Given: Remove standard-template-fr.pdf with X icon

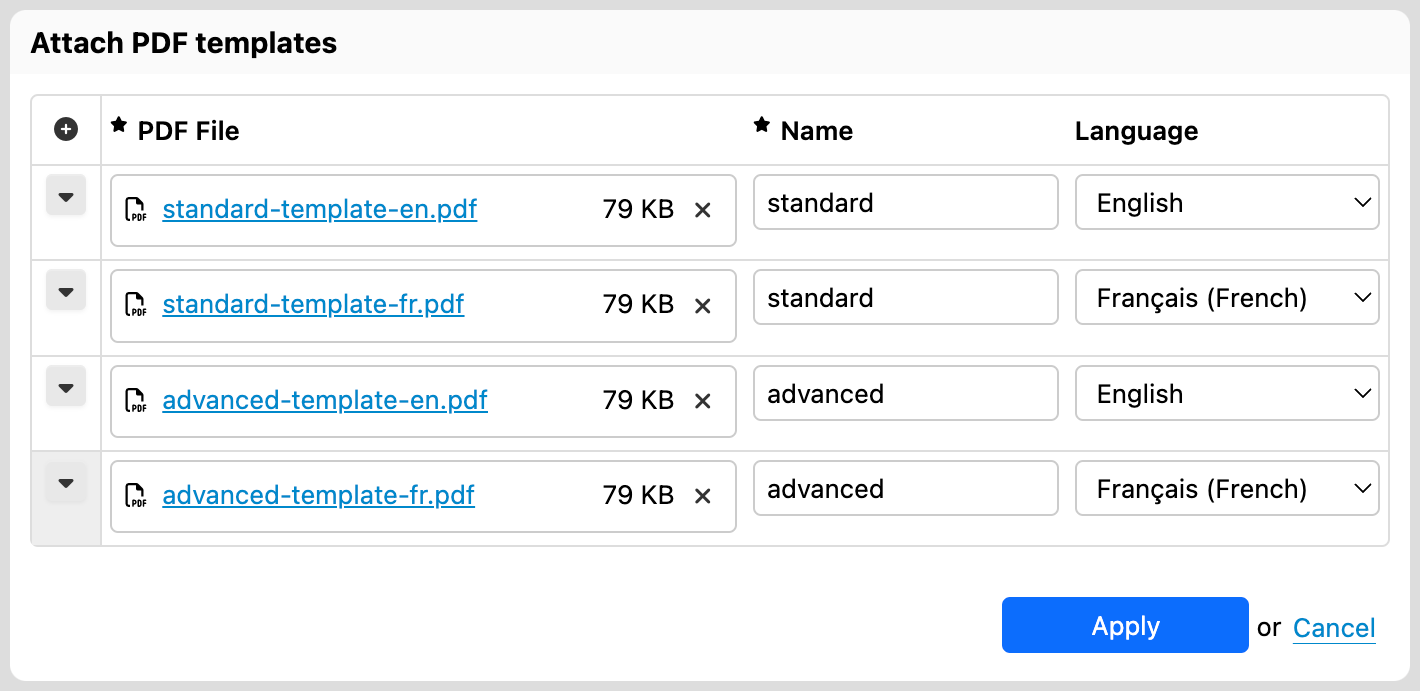Looking at the screenshot, I should tap(703, 305).
